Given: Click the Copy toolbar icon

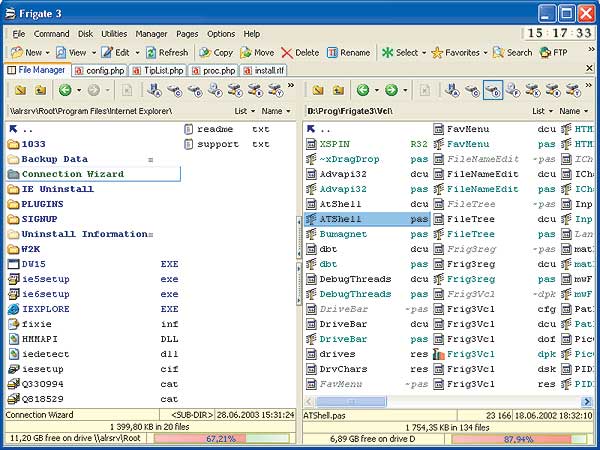Looking at the screenshot, I should (205, 52).
